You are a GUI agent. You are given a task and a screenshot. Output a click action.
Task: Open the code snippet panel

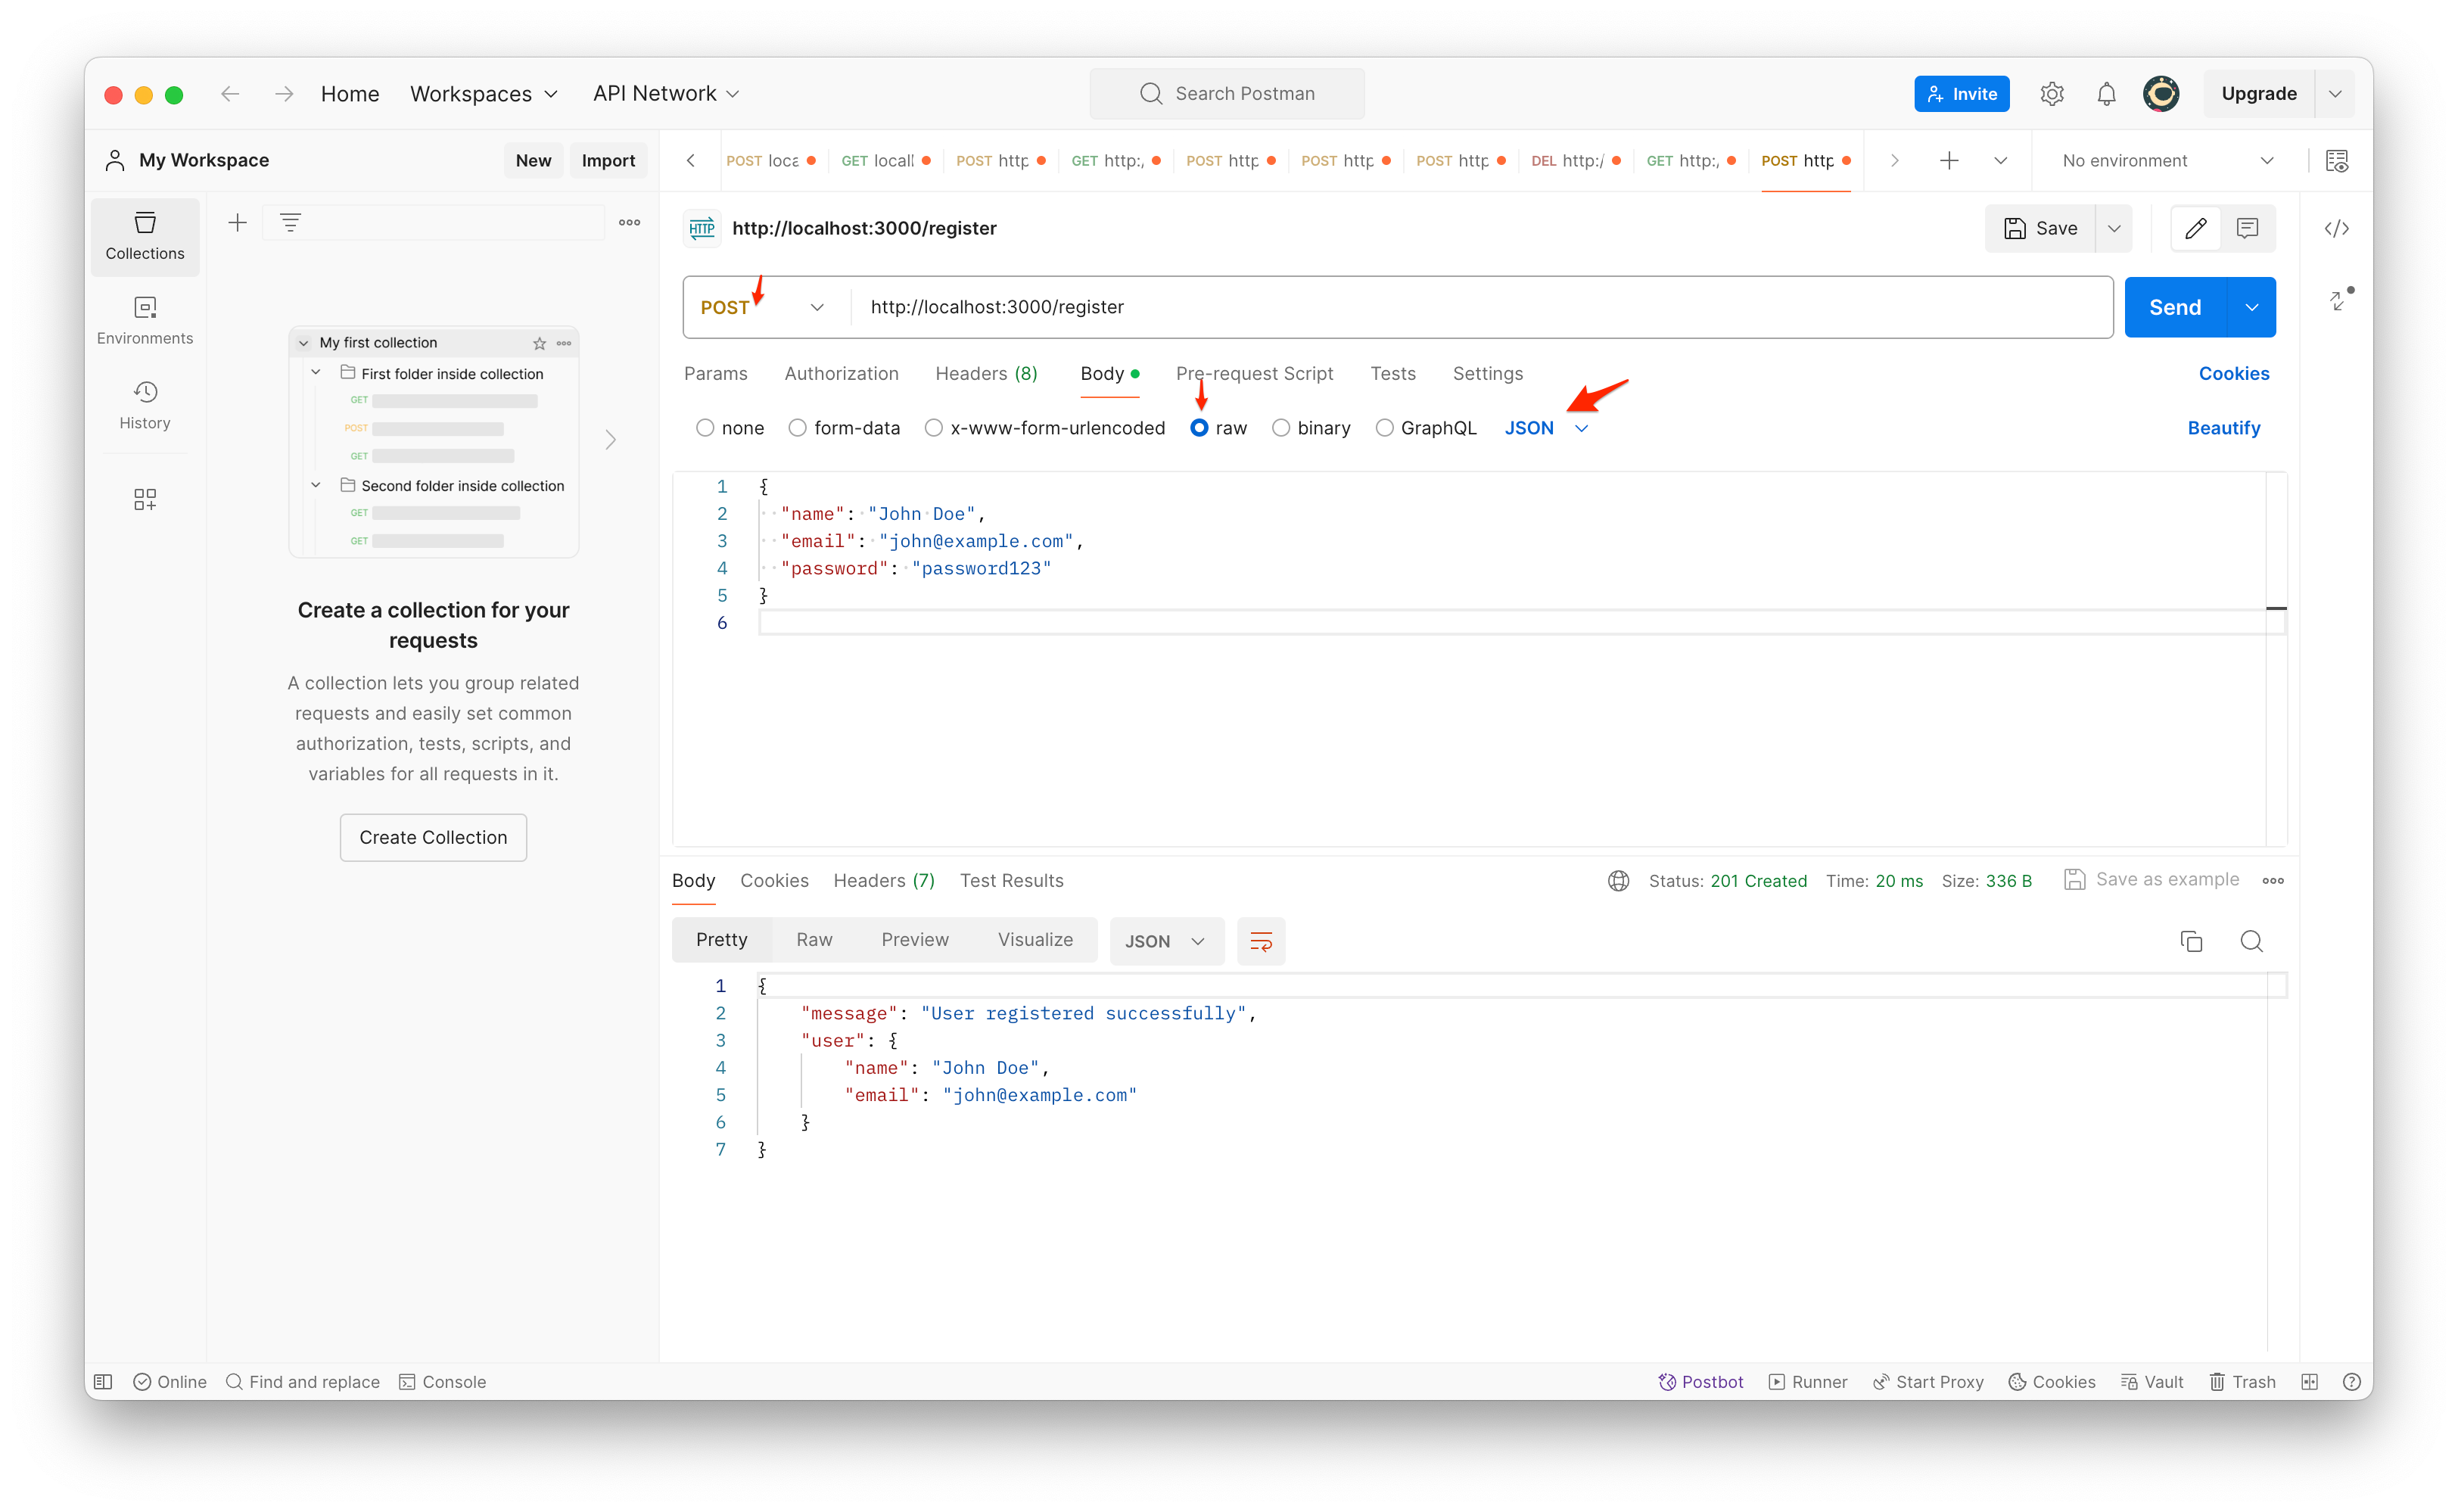(x=2337, y=228)
